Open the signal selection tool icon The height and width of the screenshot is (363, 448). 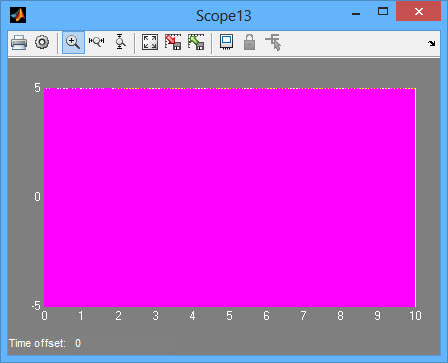pyautogui.click(x=273, y=43)
